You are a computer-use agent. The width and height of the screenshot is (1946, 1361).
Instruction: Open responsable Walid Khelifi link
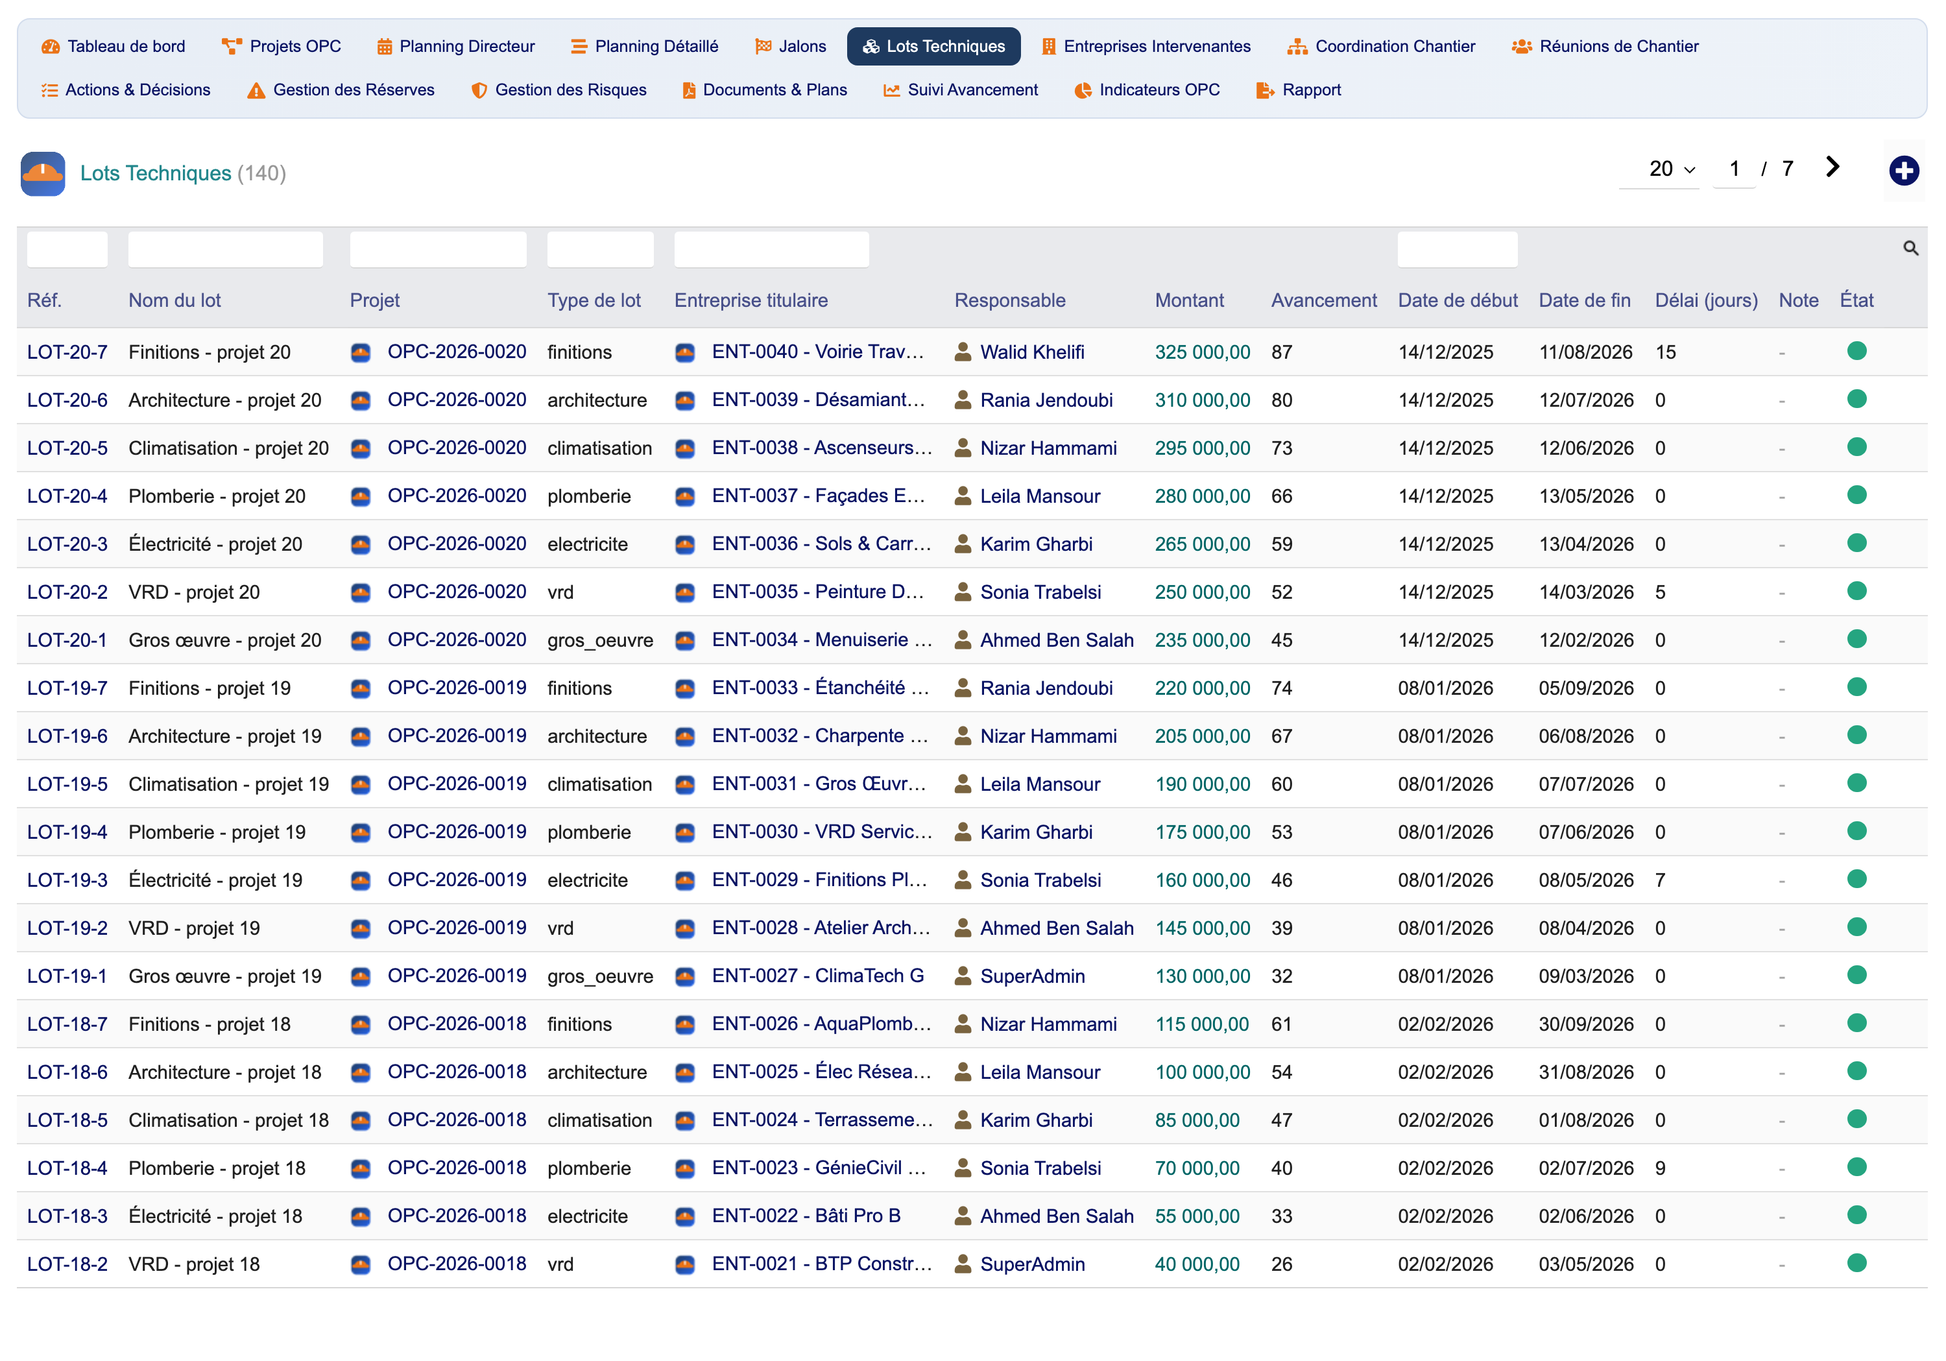click(1032, 352)
